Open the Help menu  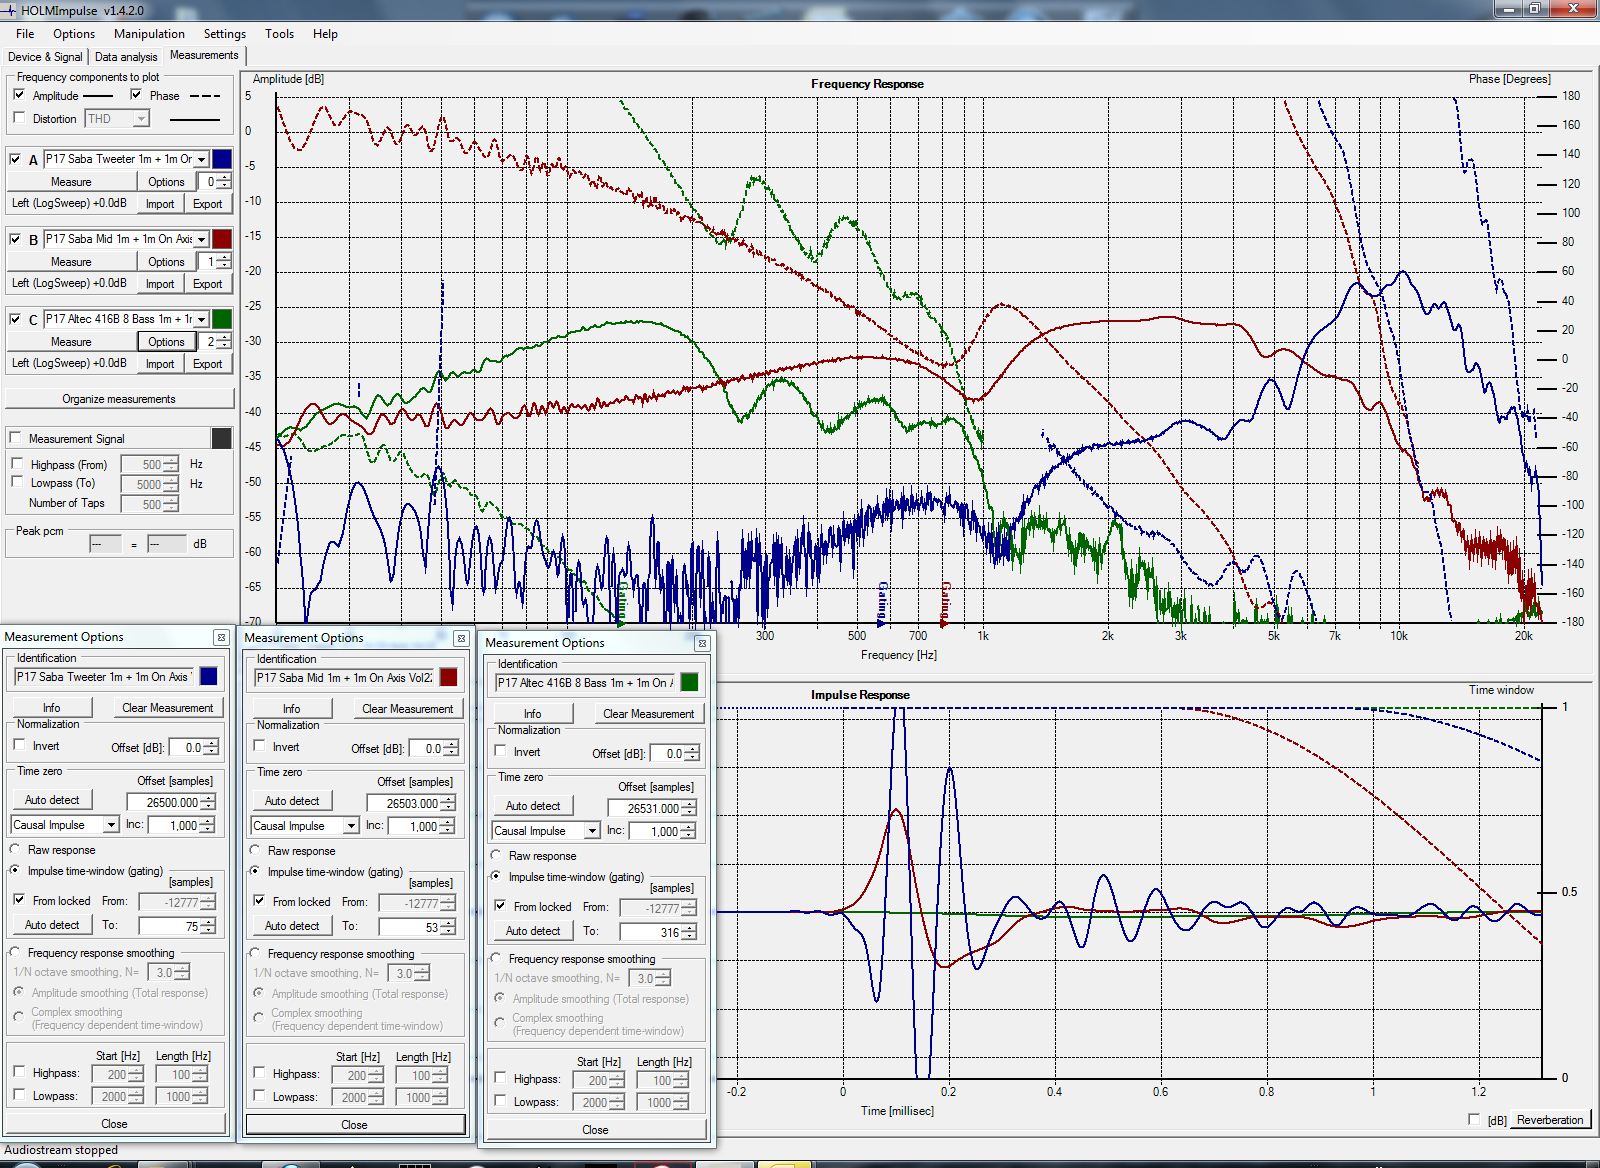pos(325,33)
